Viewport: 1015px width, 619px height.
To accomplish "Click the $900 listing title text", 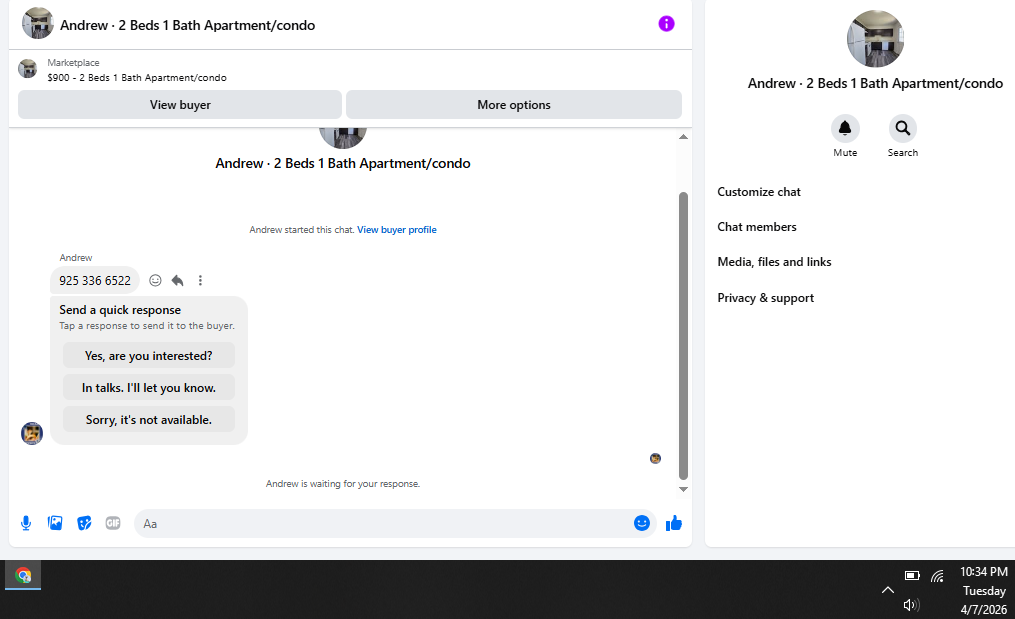I will [137, 78].
